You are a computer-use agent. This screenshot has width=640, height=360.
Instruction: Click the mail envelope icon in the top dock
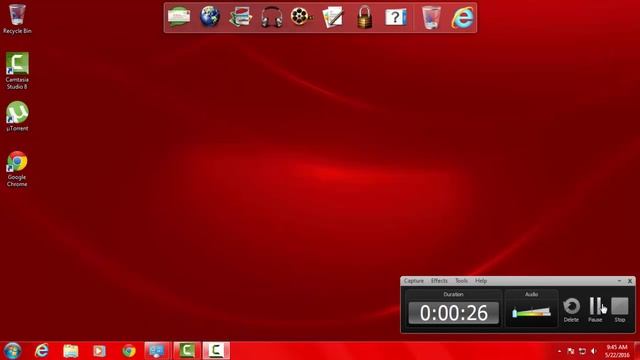coord(179,17)
